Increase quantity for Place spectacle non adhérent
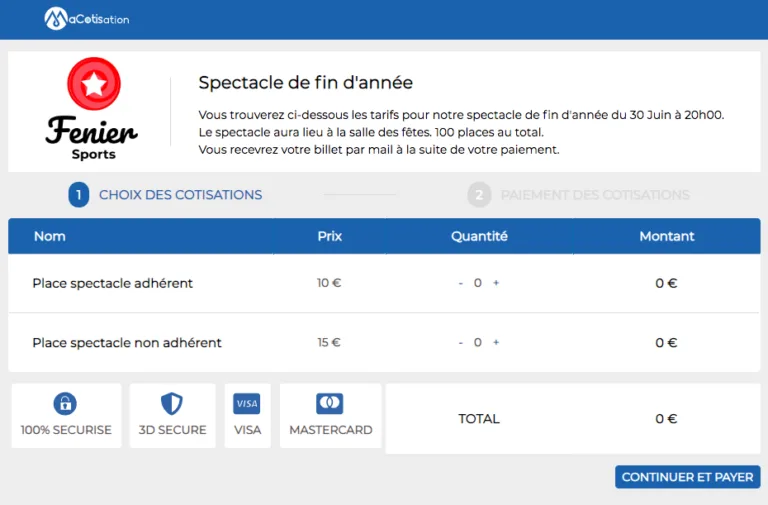The image size is (768, 505). (x=496, y=342)
